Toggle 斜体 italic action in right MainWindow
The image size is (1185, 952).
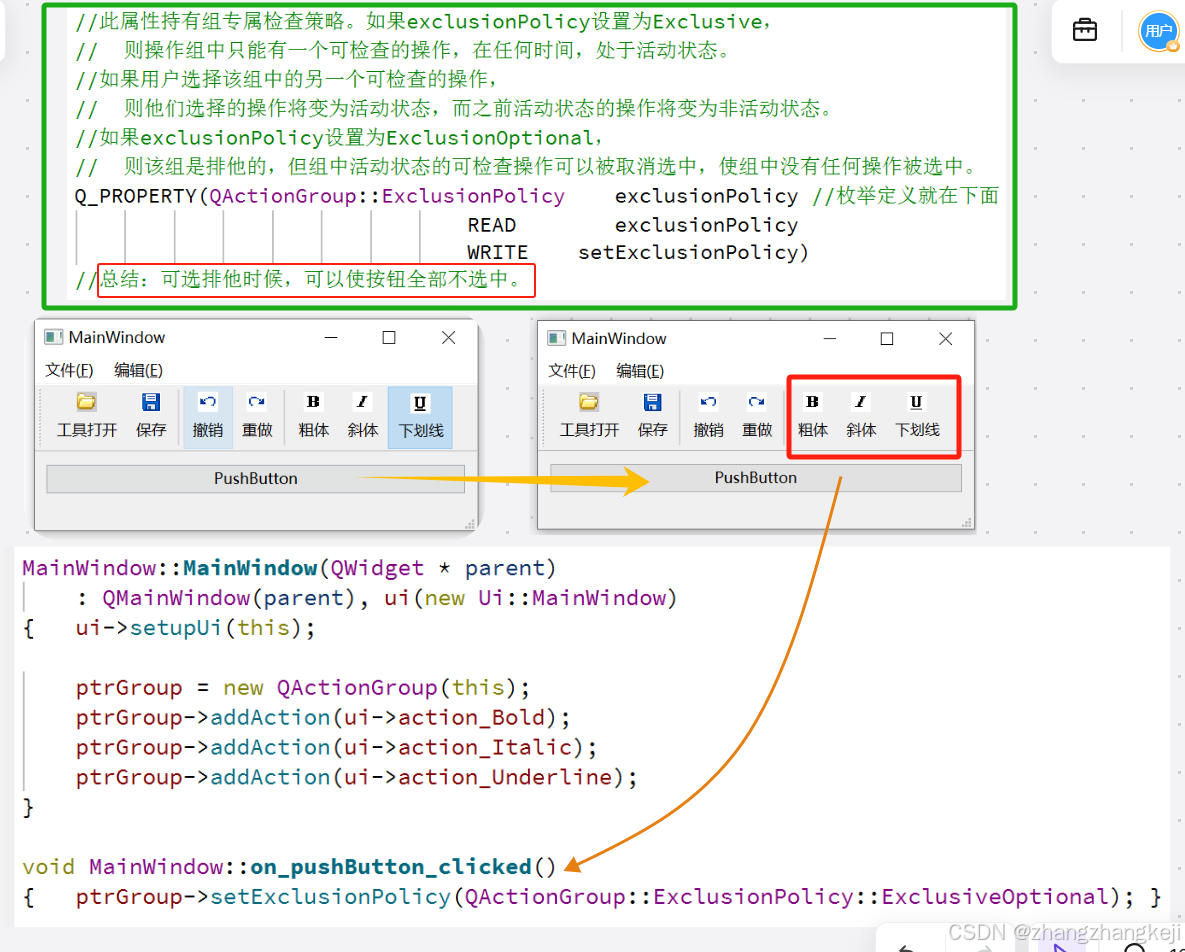pos(861,416)
